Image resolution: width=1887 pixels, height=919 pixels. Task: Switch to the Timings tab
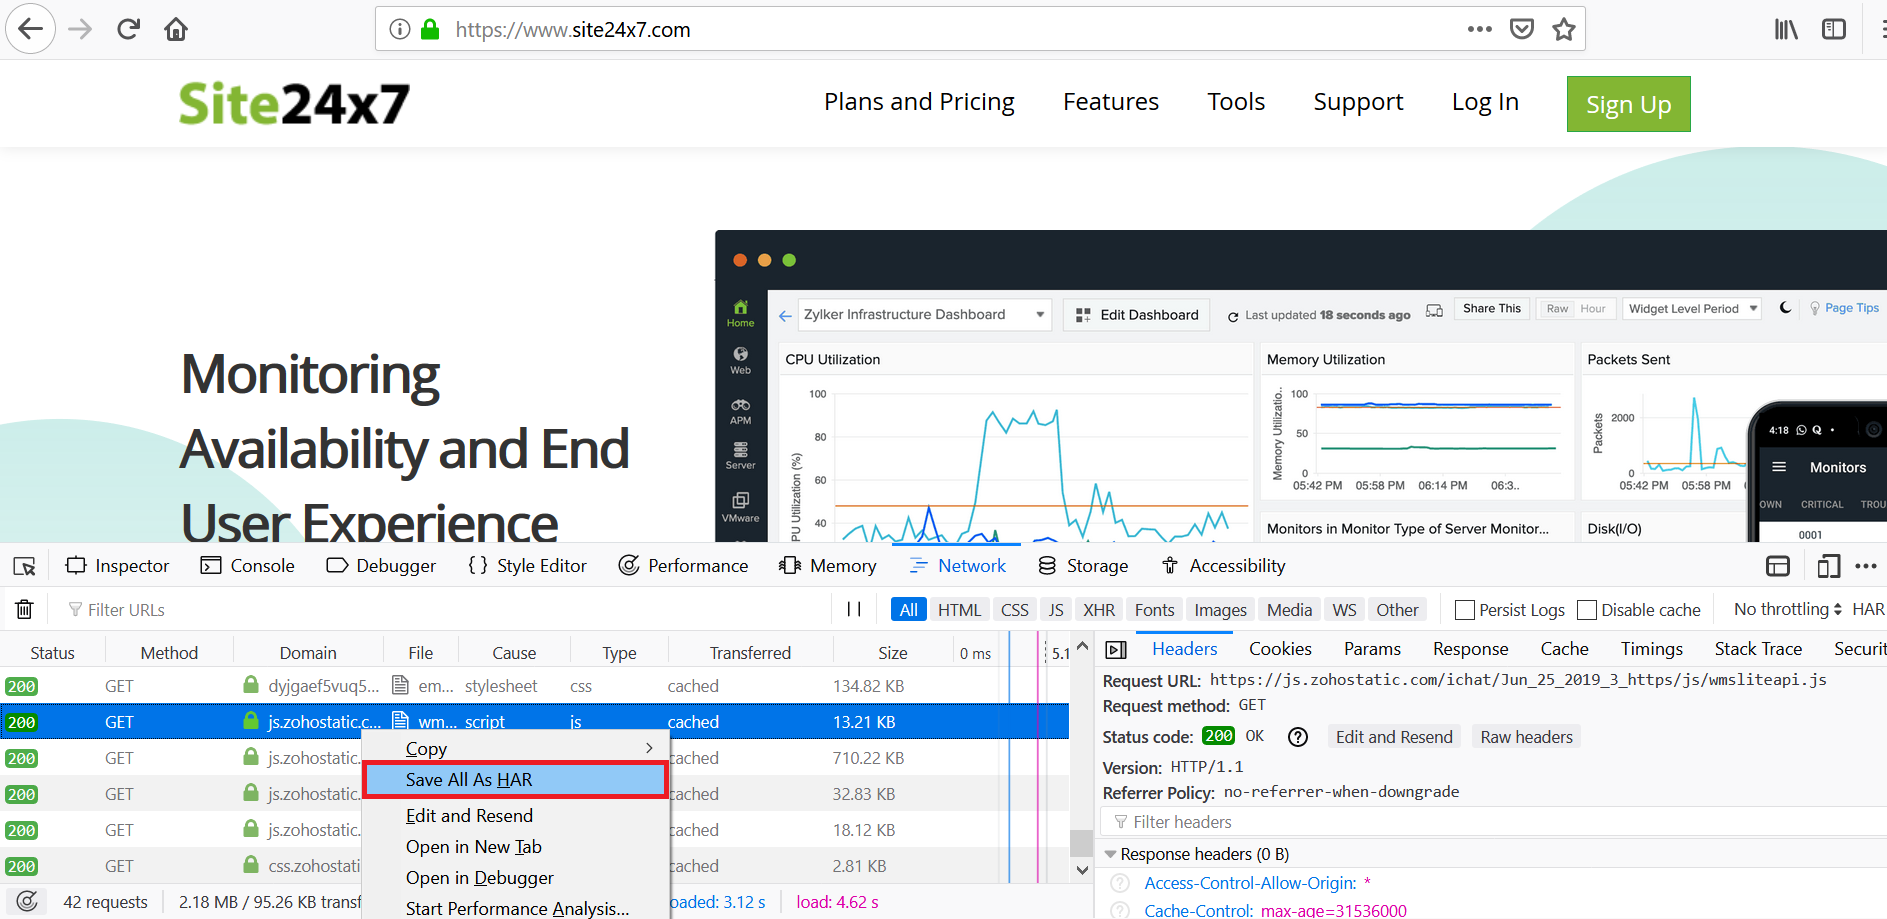1652,649
